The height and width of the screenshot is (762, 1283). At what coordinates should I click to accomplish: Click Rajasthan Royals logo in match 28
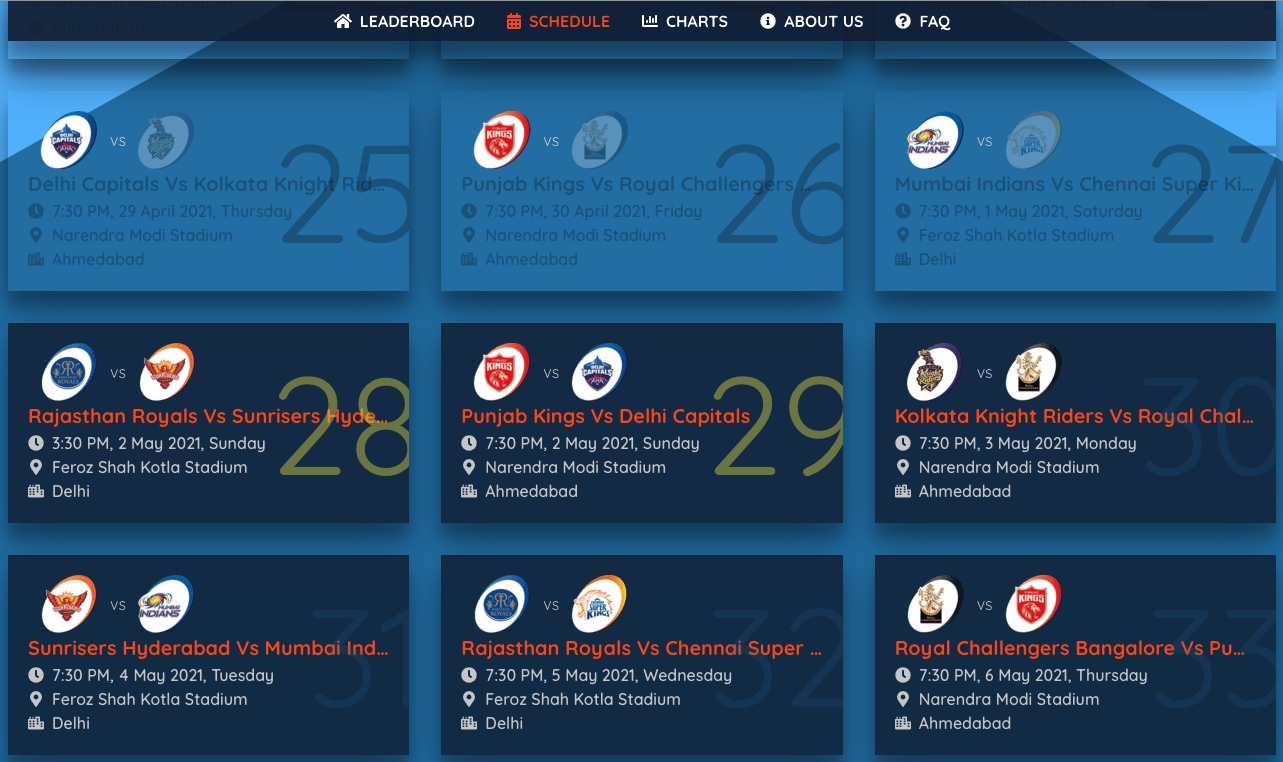pyautogui.click(x=67, y=373)
